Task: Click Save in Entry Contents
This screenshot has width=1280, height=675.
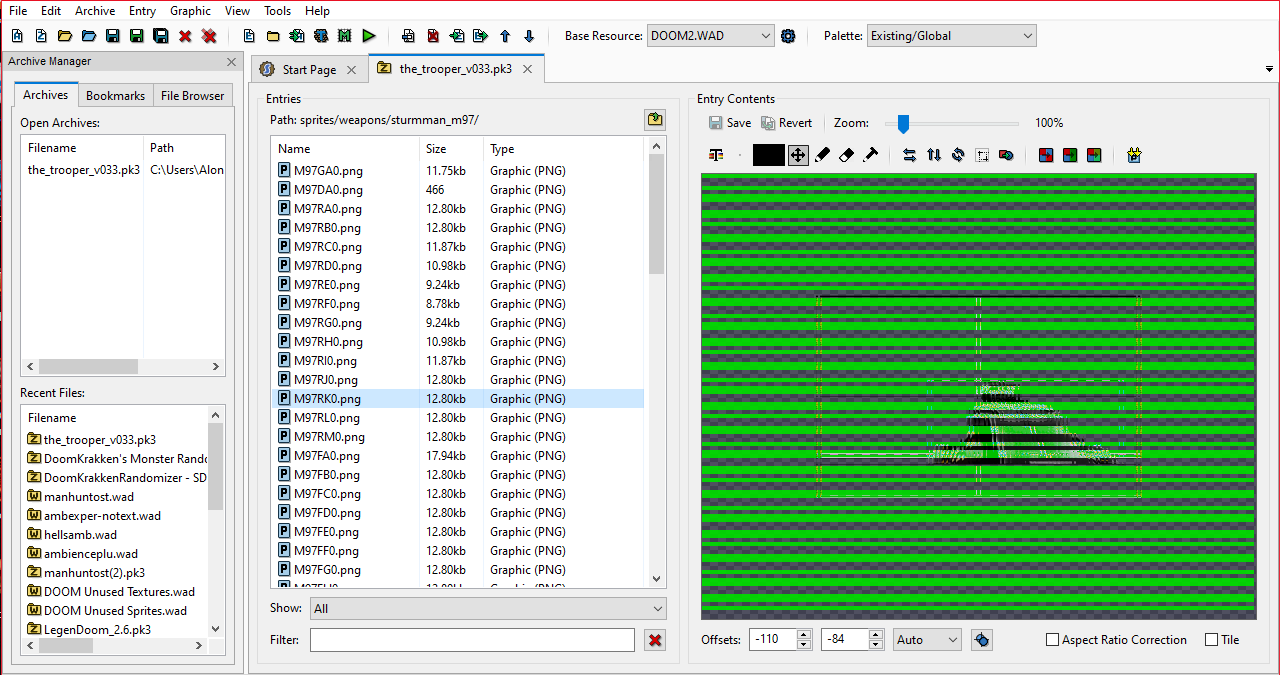Action: tap(730, 123)
